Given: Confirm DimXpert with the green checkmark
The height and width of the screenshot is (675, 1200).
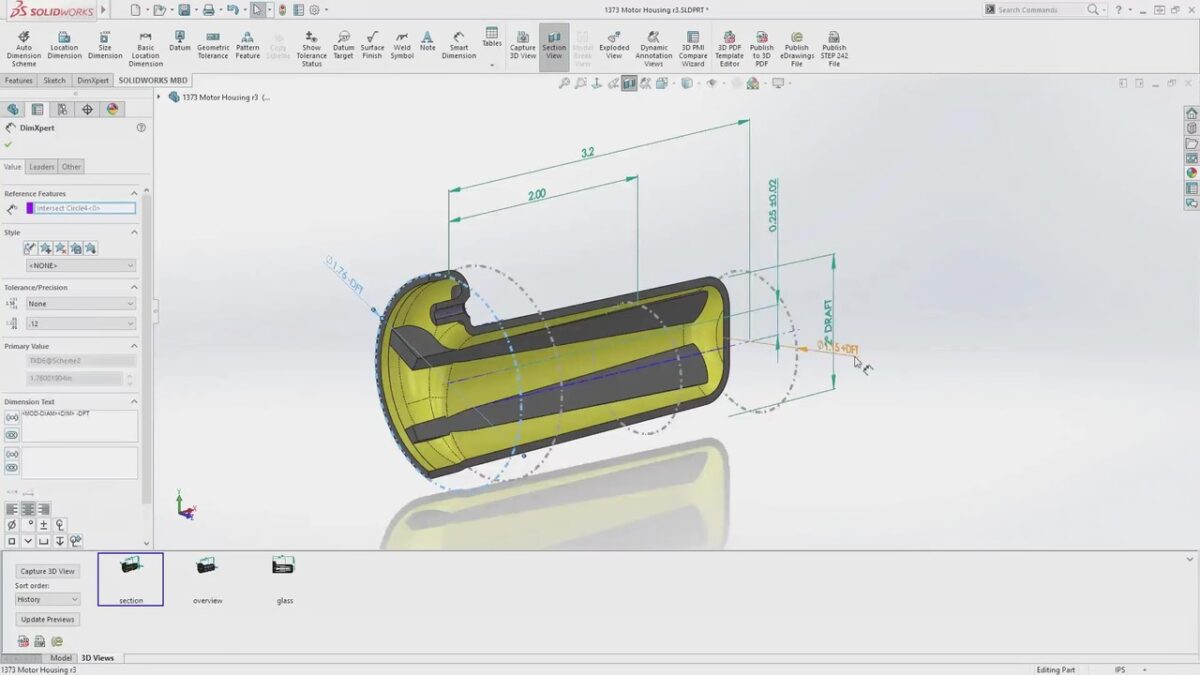Looking at the screenshot, I should click(x=8, y=144).
